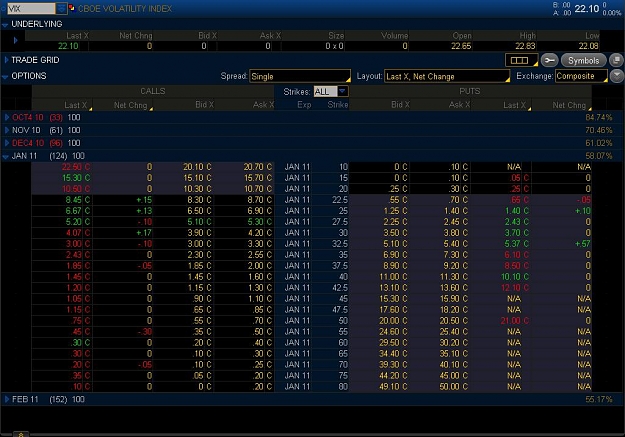Open the Exchange dropdown showing Composite
Image resolution: width=625 pixels, height=437 pixels.
tap(581, 76)
